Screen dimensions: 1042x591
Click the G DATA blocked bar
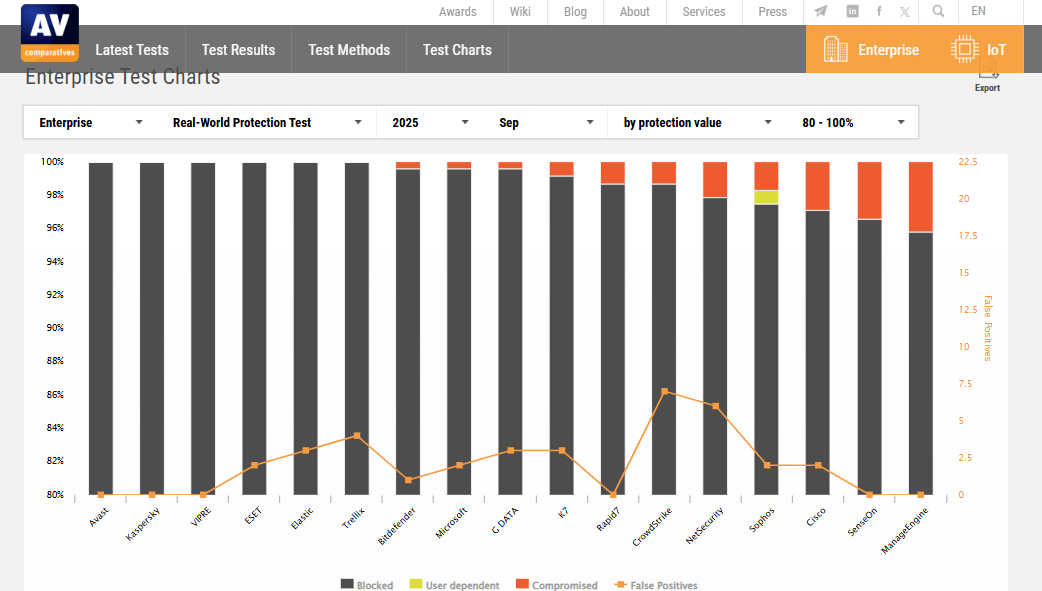(510, 332)
